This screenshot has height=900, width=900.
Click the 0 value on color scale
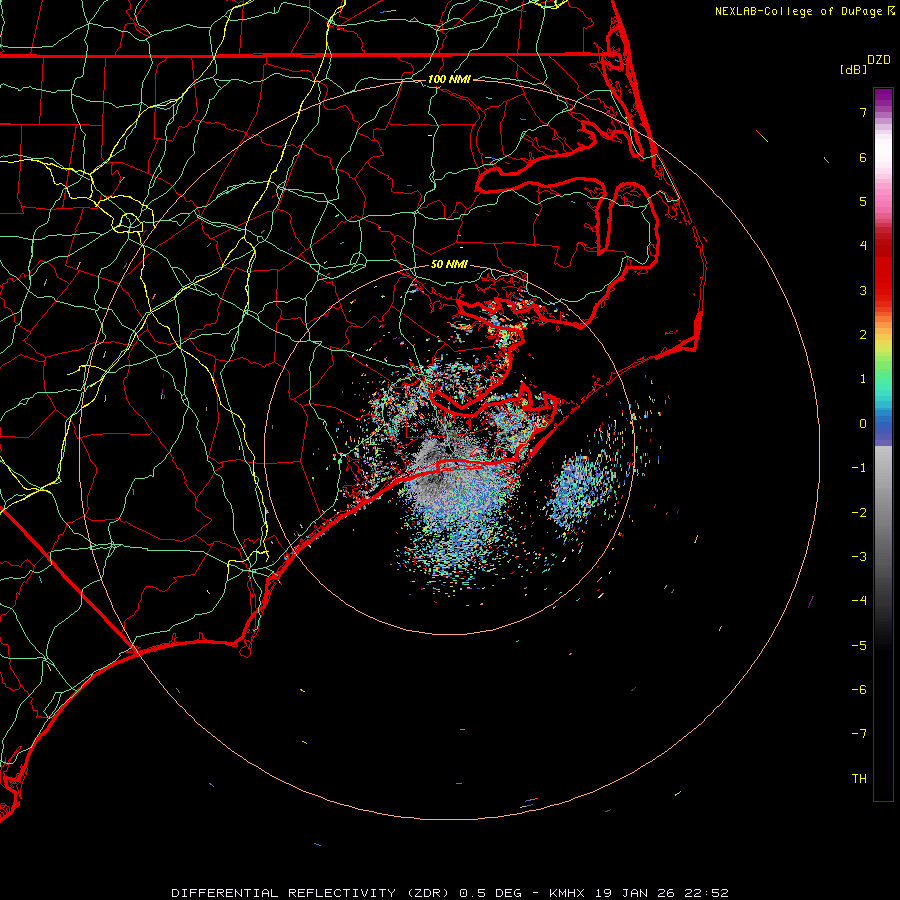pyautogui.click(x=863, y=424)
